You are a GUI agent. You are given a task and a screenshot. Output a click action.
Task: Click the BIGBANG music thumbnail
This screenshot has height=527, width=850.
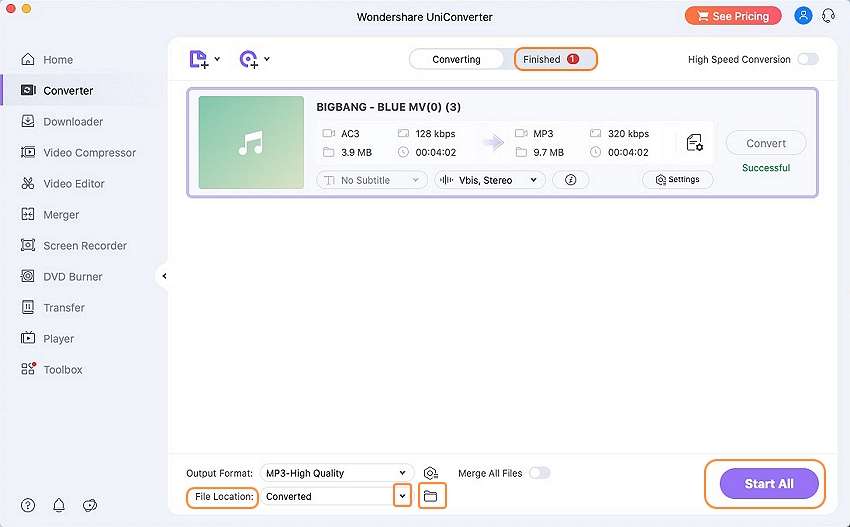251,143
